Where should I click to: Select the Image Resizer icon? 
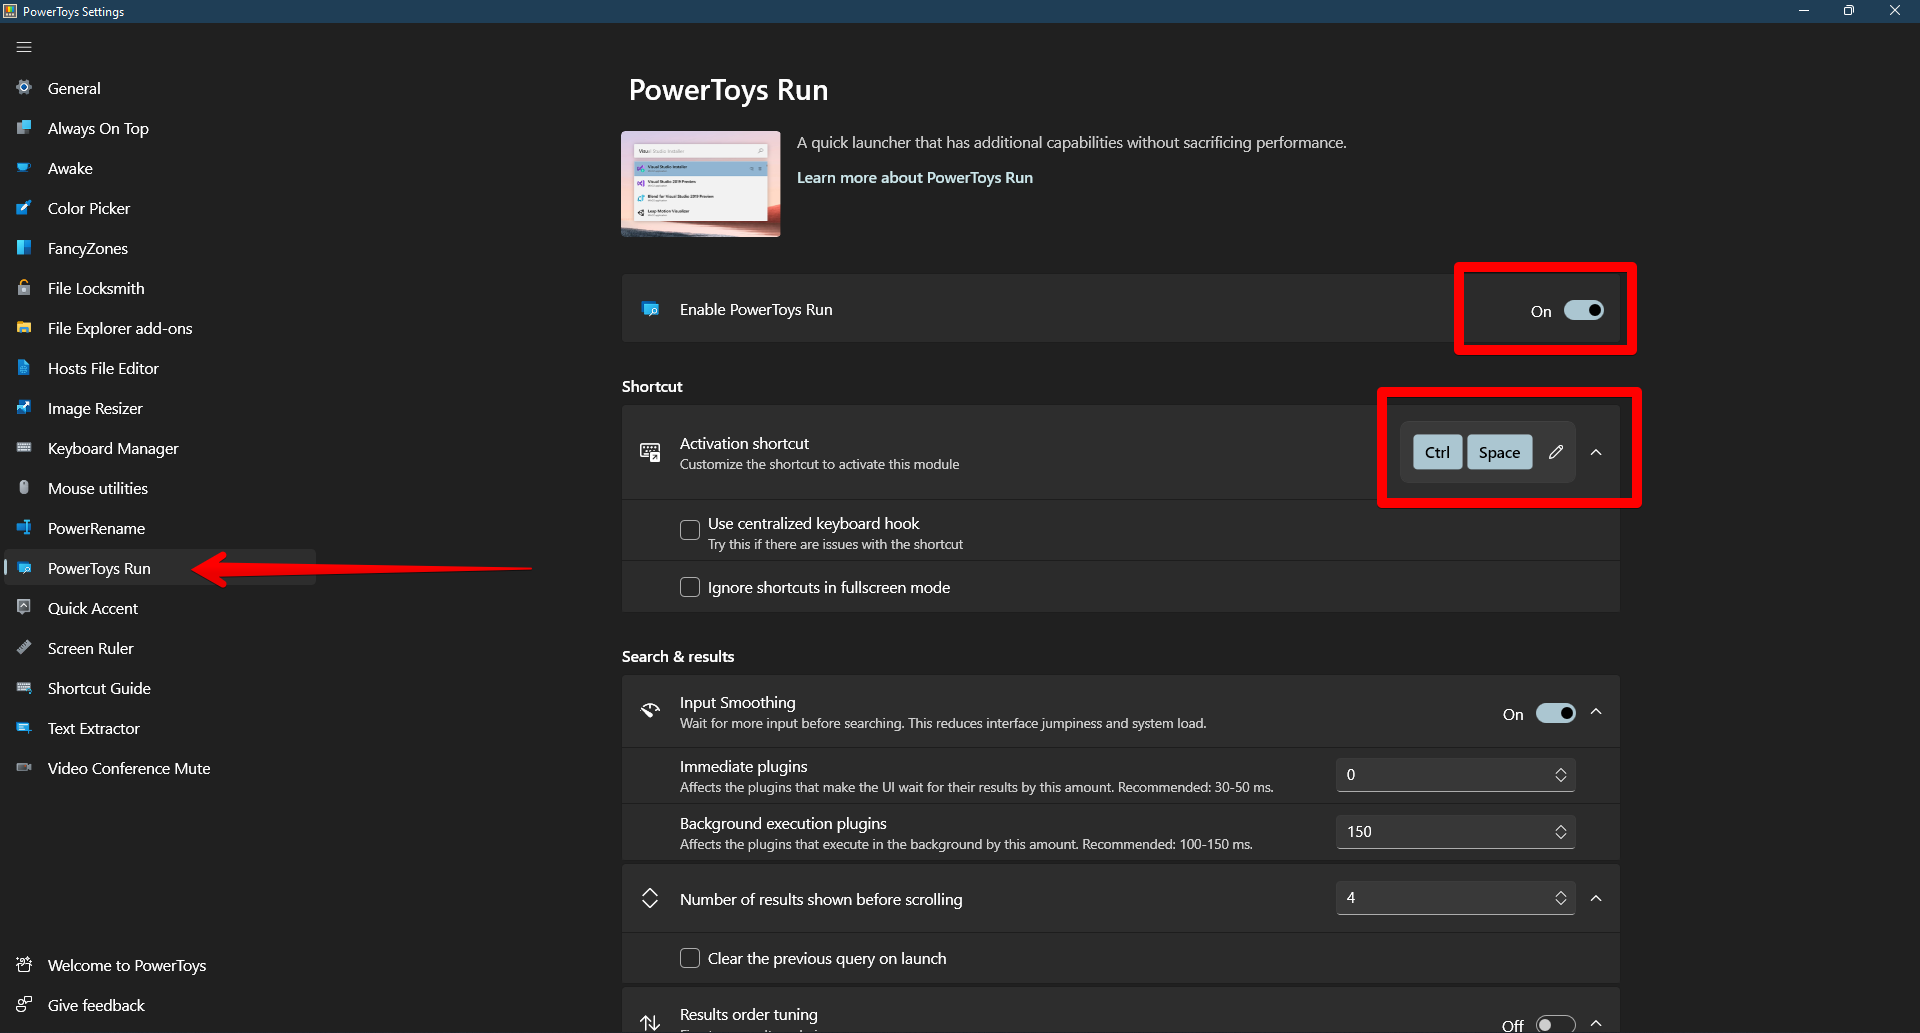pos(23,408)
